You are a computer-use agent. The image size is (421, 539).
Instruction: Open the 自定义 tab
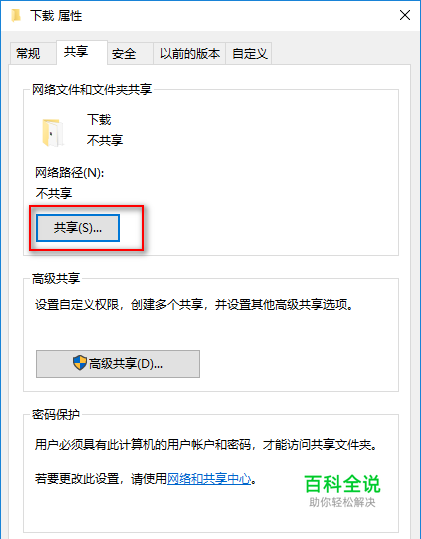point(249,54)
